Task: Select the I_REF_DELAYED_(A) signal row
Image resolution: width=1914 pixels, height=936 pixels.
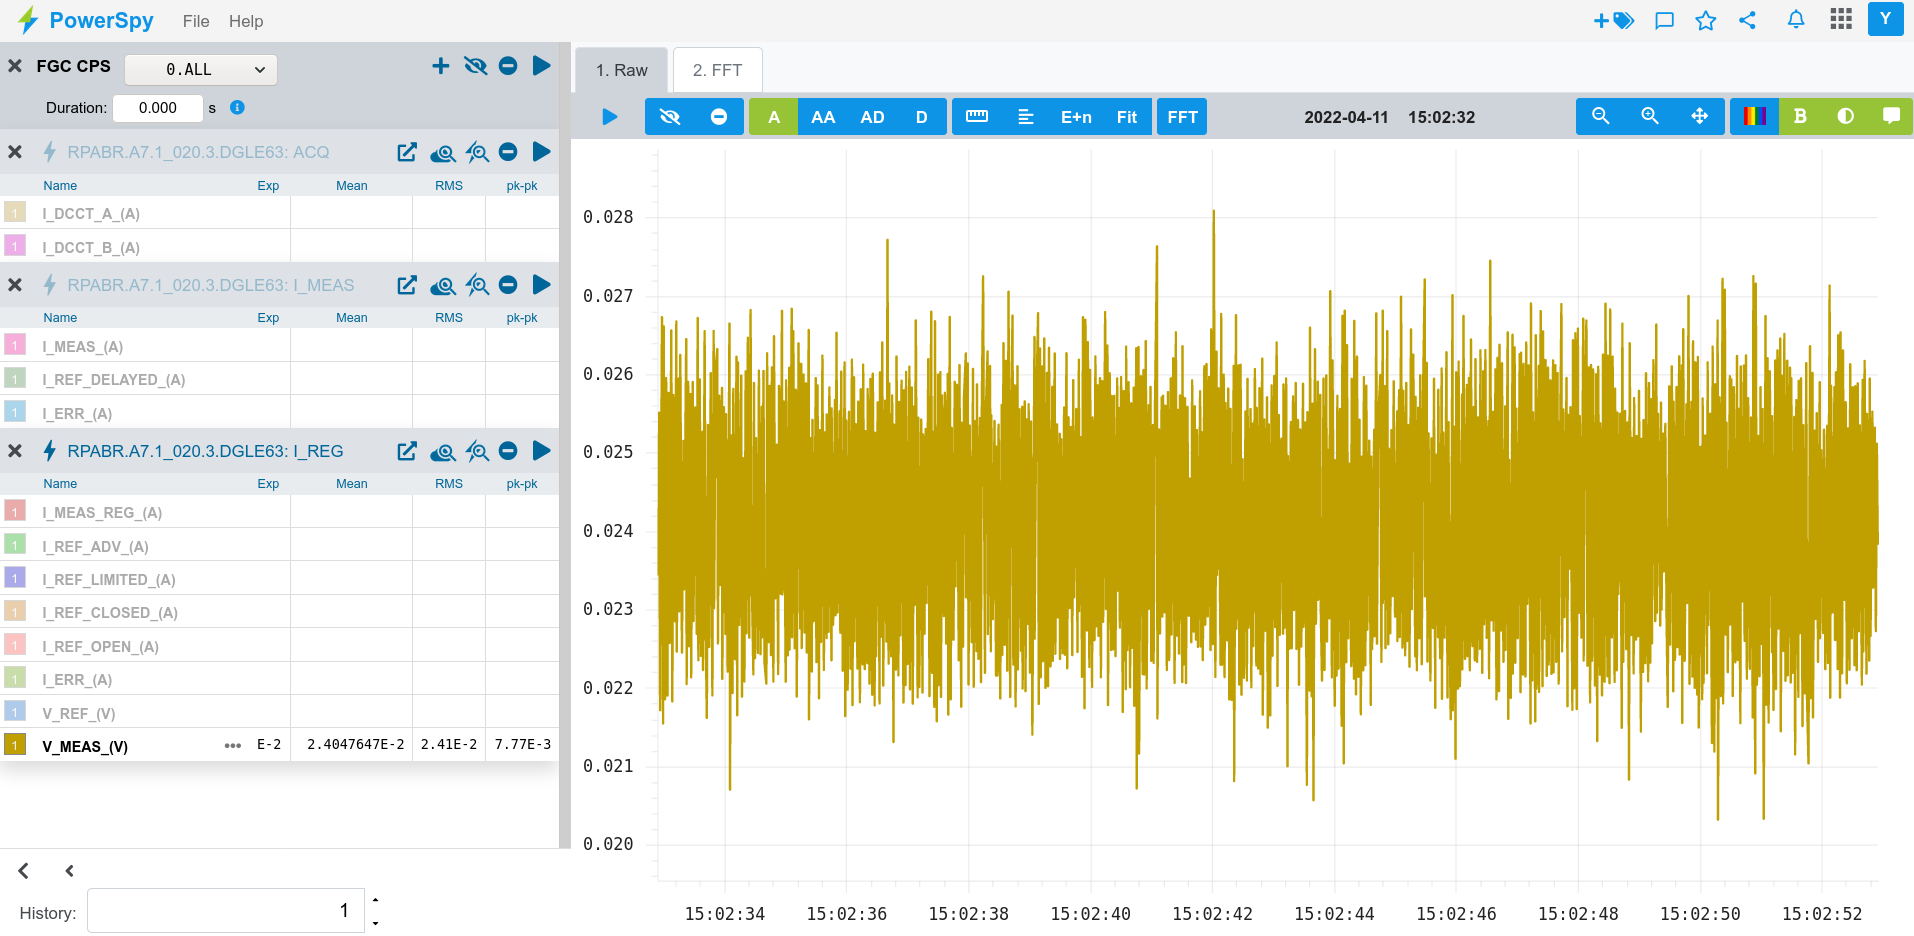Action: point(279,379)
